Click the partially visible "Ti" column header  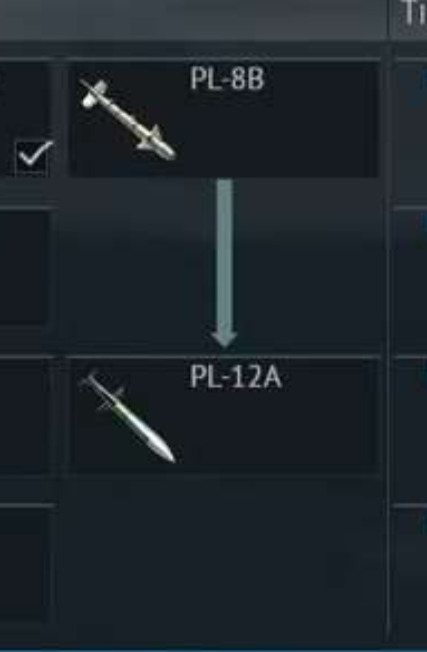click(x=409, y=17)
